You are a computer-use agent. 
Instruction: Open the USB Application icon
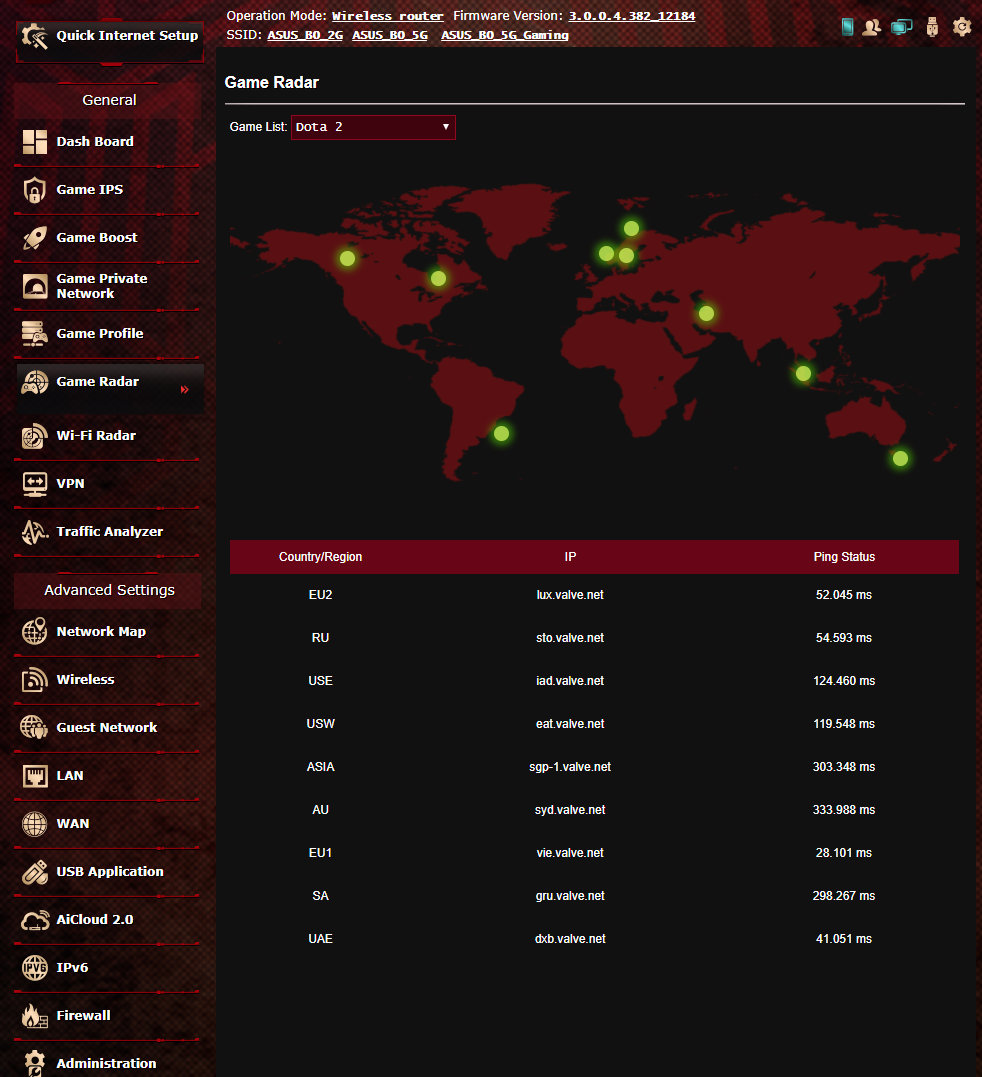[x=34, y=872]
